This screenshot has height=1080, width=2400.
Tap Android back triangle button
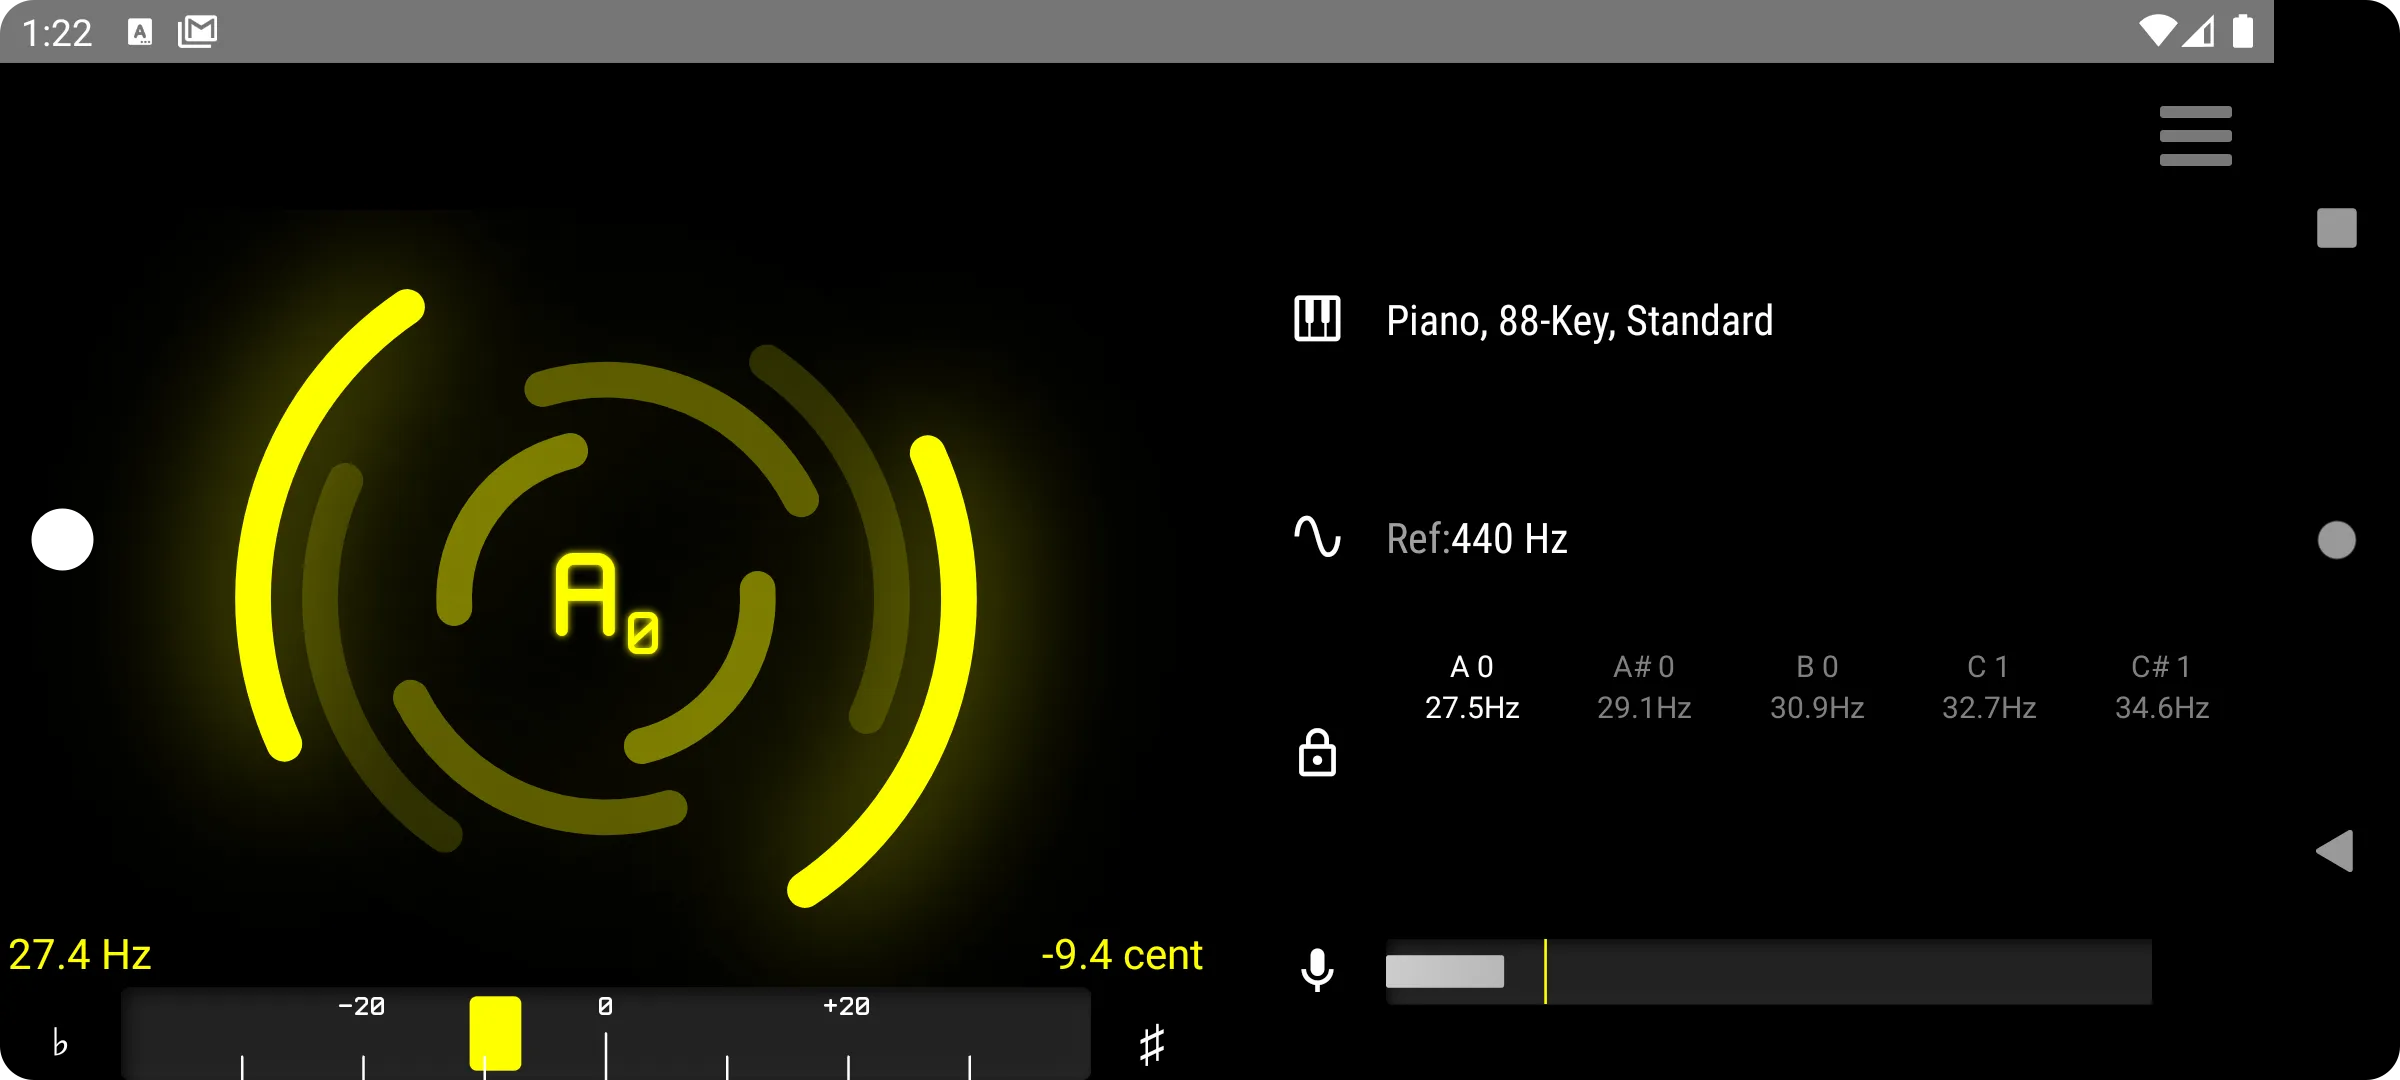[x=2336, y=851]
